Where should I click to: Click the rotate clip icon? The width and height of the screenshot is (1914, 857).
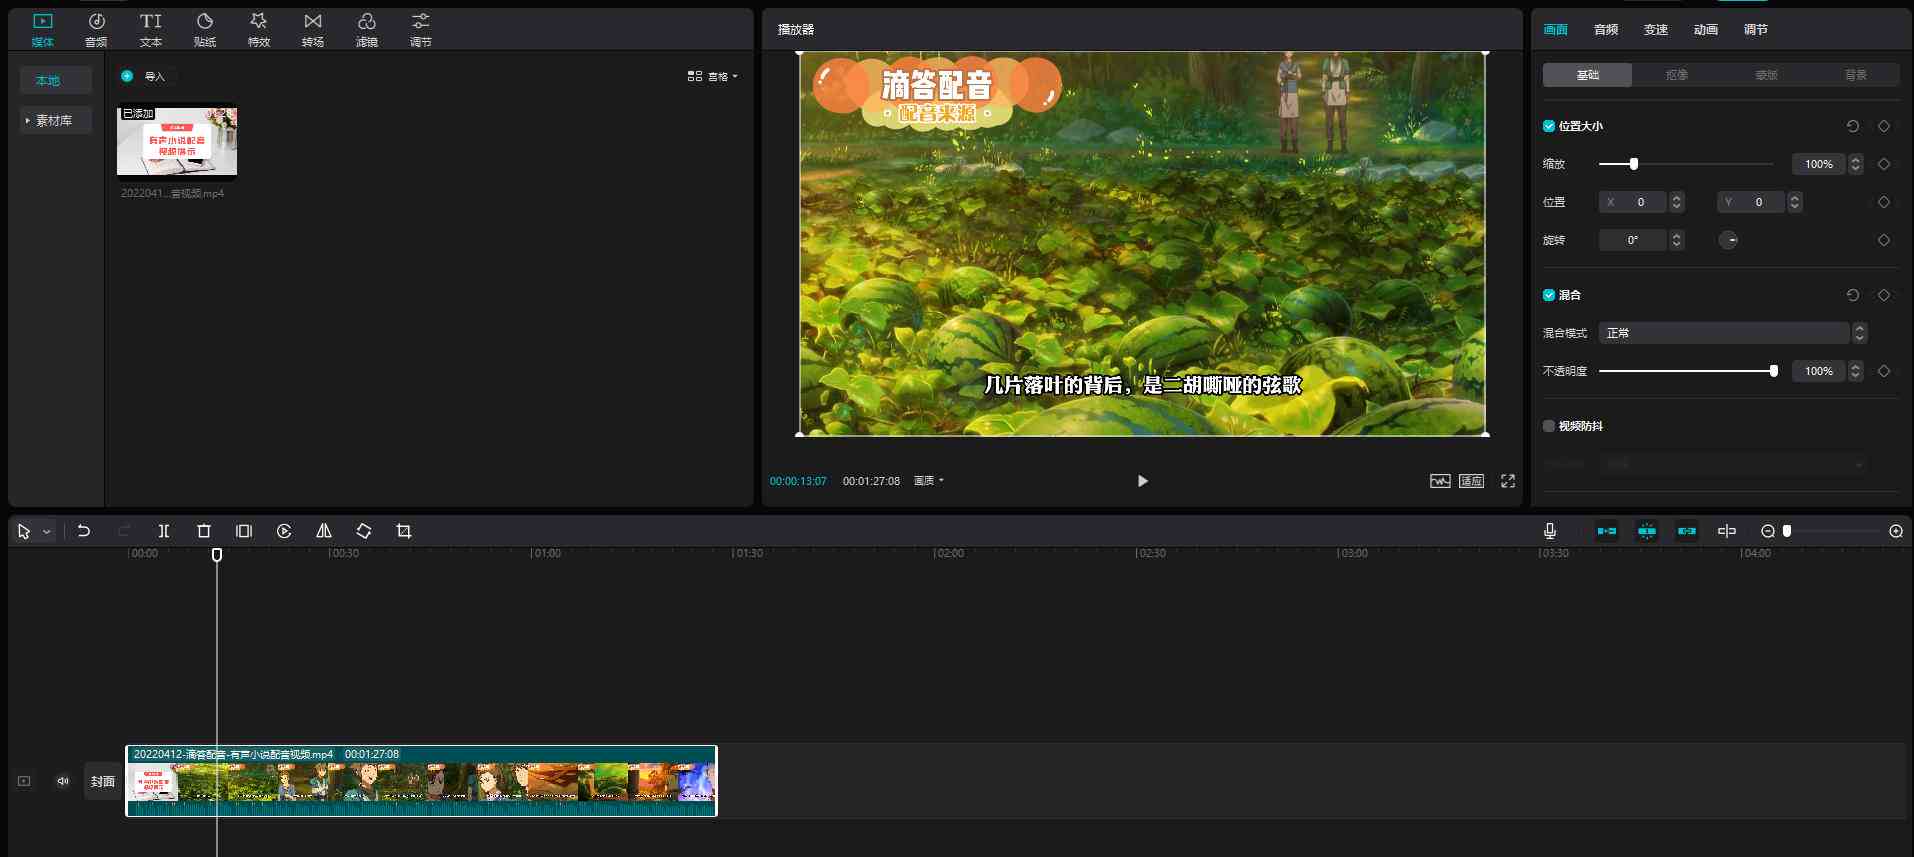[x=364, y=531]
